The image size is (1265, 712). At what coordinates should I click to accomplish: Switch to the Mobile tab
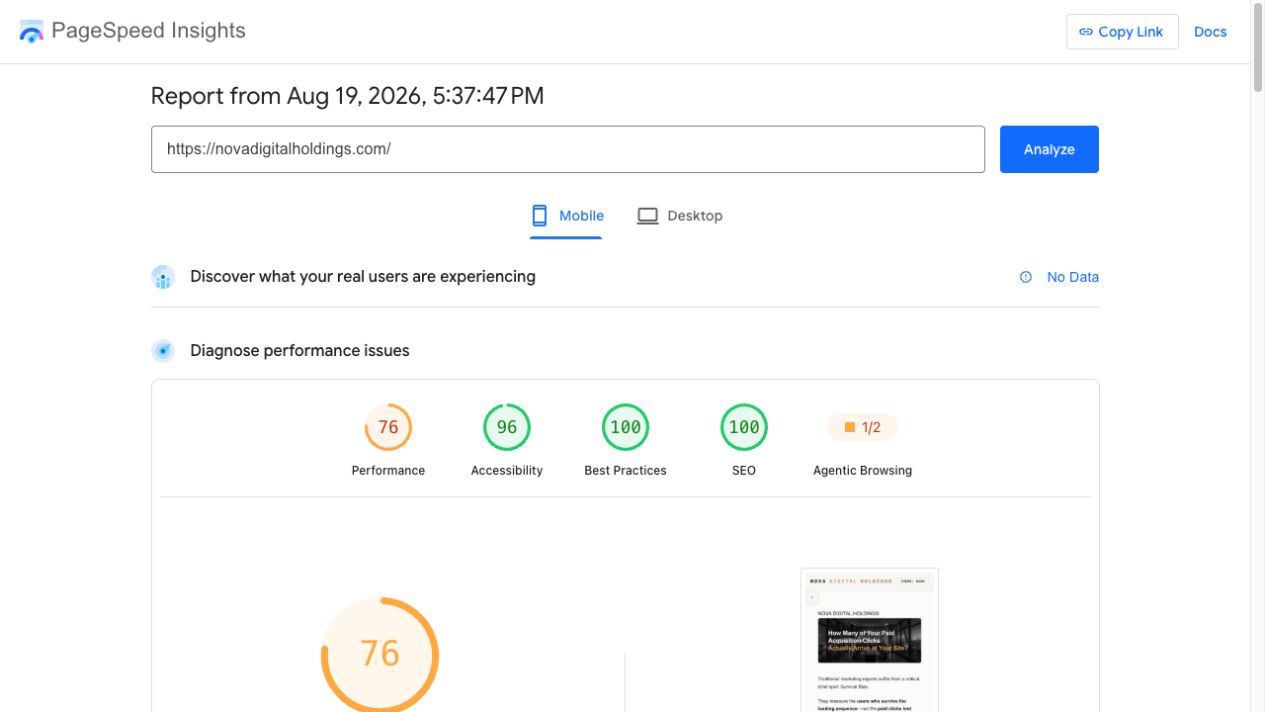(x=566, y=216)
